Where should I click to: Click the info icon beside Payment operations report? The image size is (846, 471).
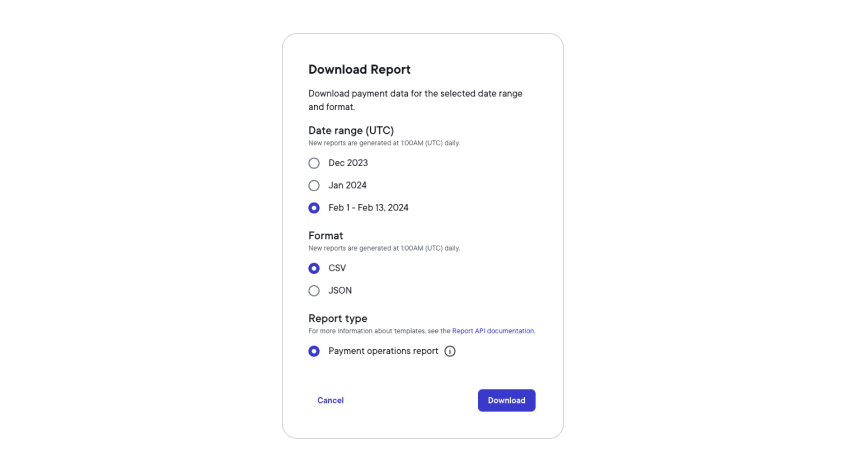pos(450,351)
